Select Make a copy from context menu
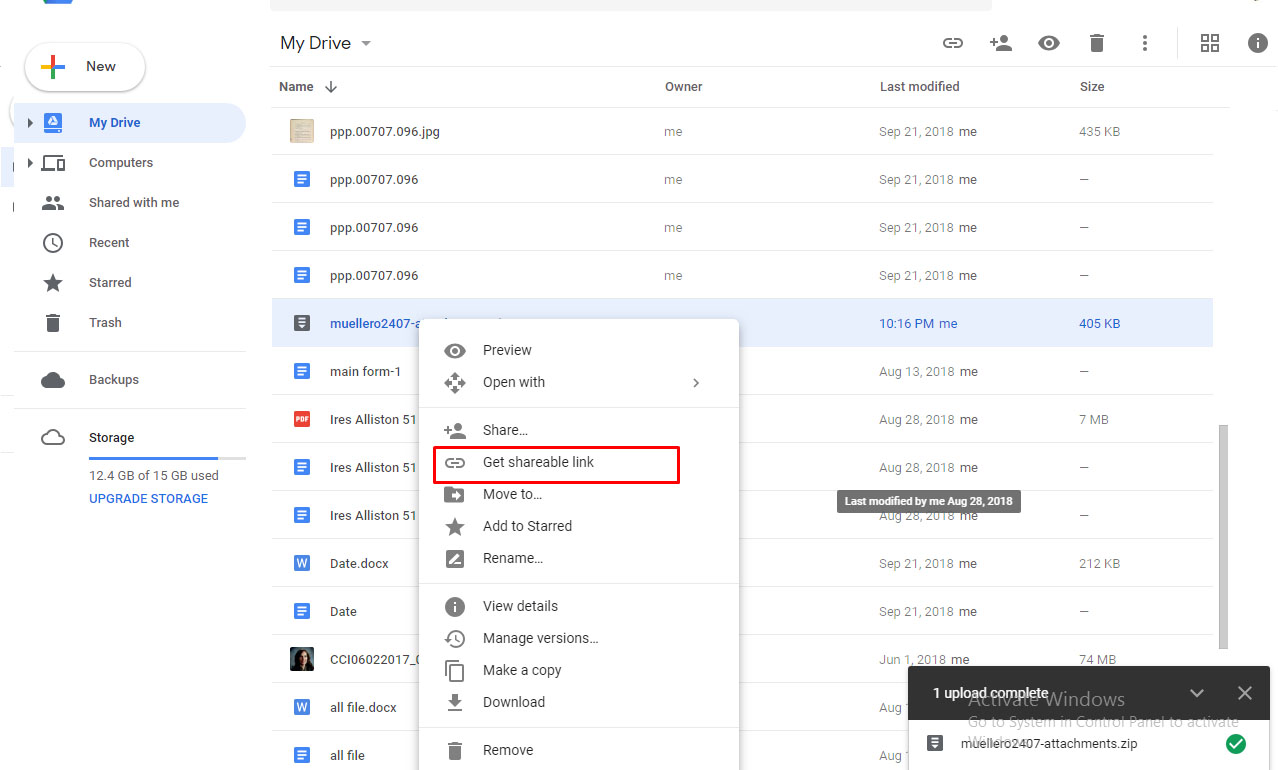The height and width of the screenshot is (770, 1278). pos(524,670)
